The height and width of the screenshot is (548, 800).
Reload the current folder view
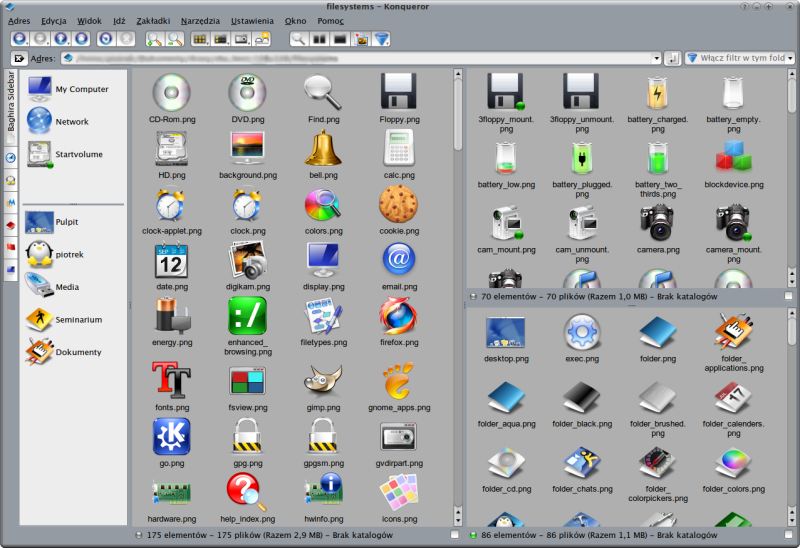(x=106, y=39)
